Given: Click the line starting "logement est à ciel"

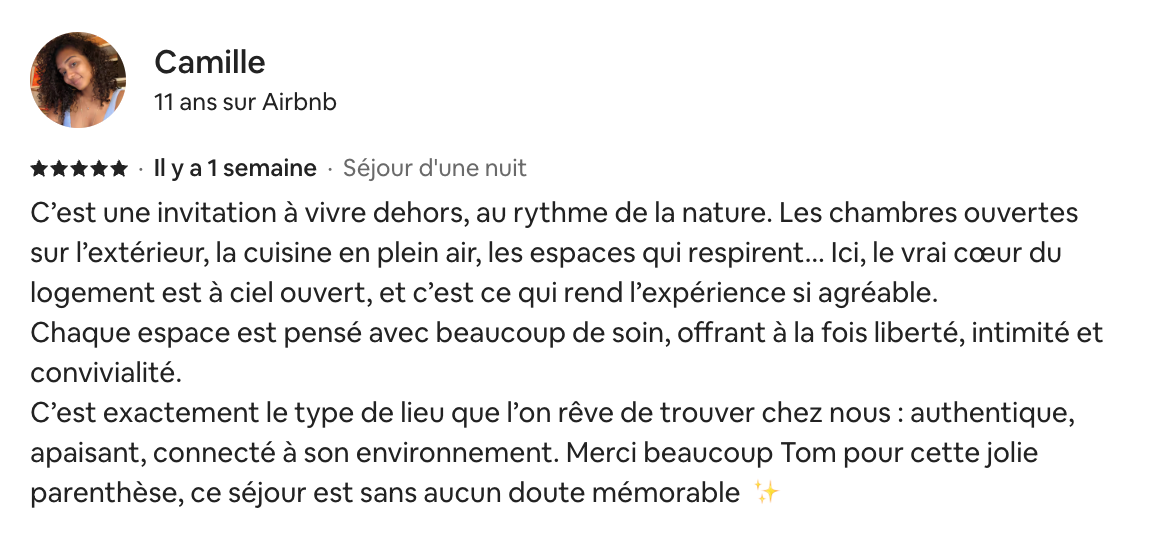Looking at the screenshot, I should coord(484,294).
